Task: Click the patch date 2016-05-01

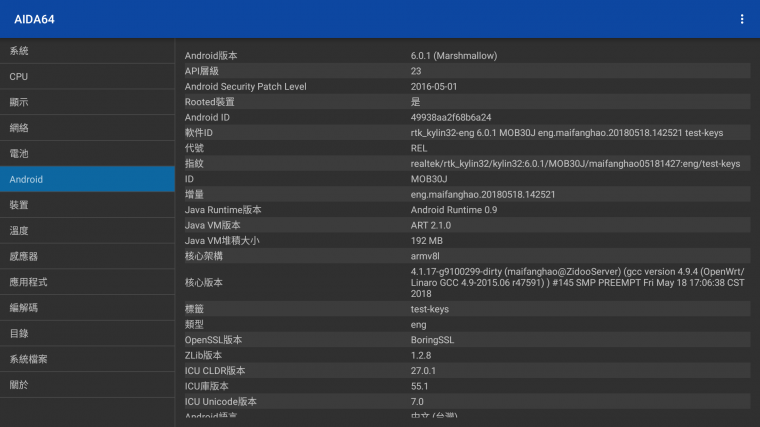Action: coord(434,87)
